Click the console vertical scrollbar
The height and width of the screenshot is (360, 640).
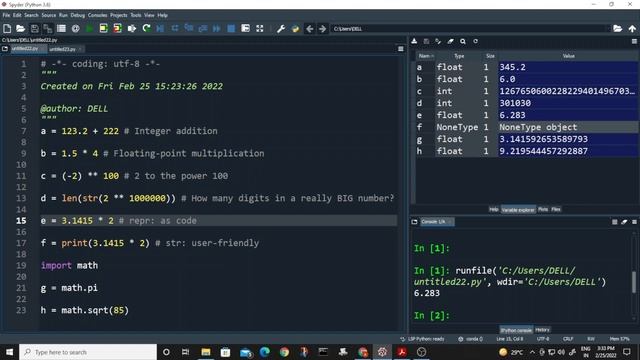tap(634, 282)
